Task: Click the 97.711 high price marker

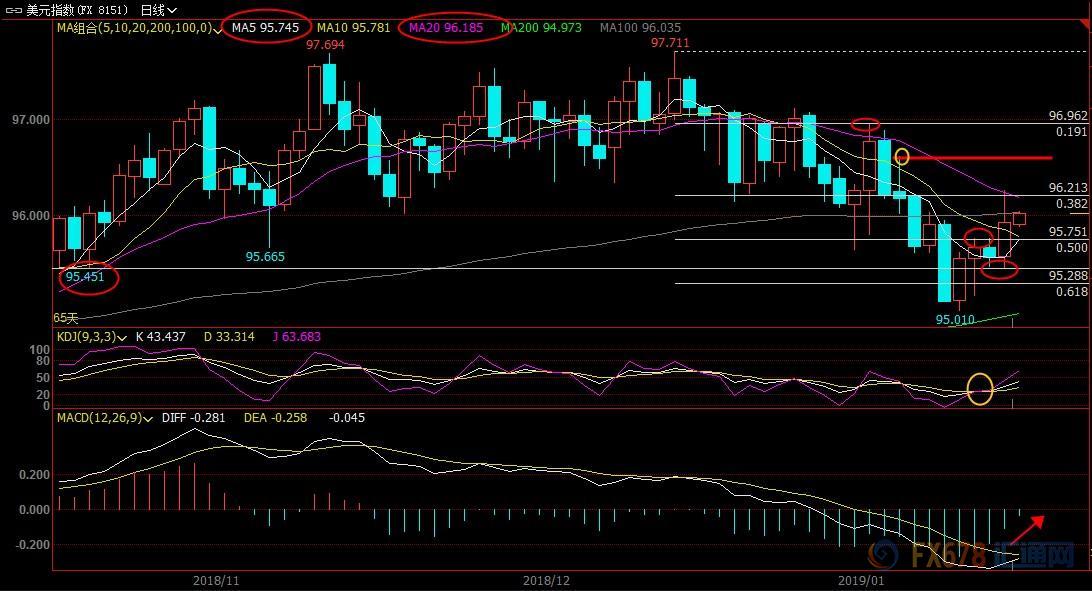Action: (670, 43)
